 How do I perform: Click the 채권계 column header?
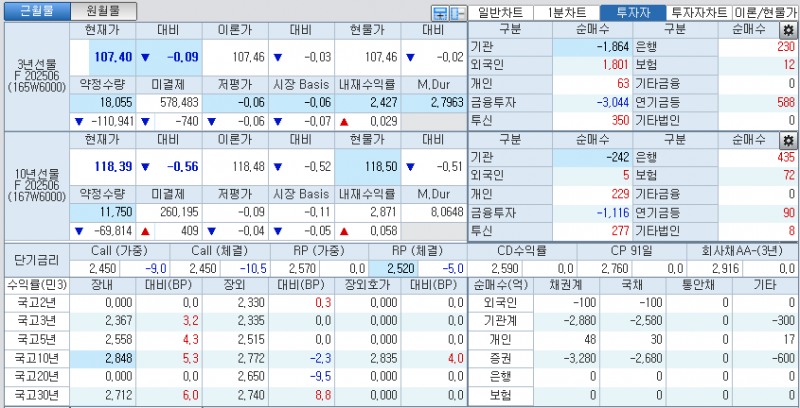(566, 286)
